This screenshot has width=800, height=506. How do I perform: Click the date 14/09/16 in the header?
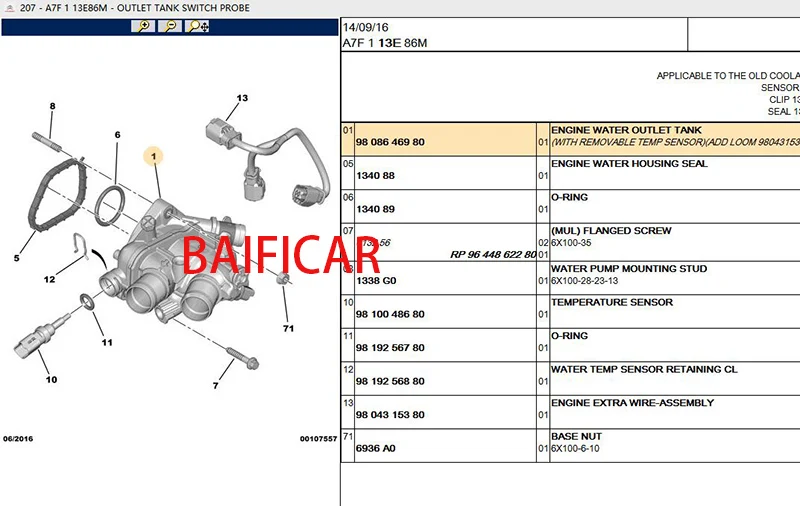(365, 28)
